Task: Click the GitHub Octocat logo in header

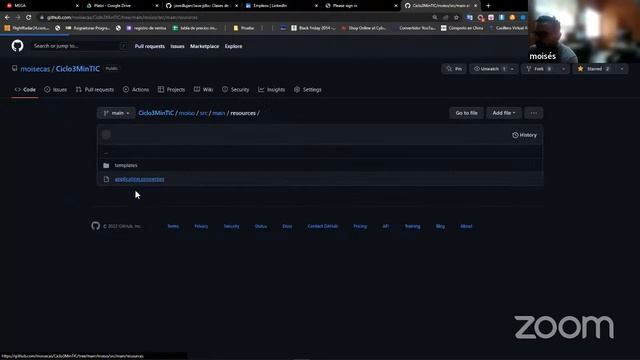Action: click(18, 46)
